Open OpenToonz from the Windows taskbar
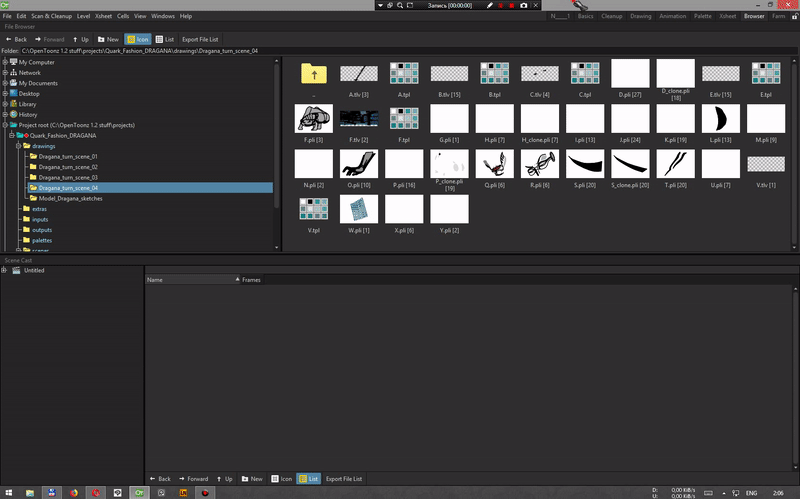800x499 pixels. coord(139,492)
